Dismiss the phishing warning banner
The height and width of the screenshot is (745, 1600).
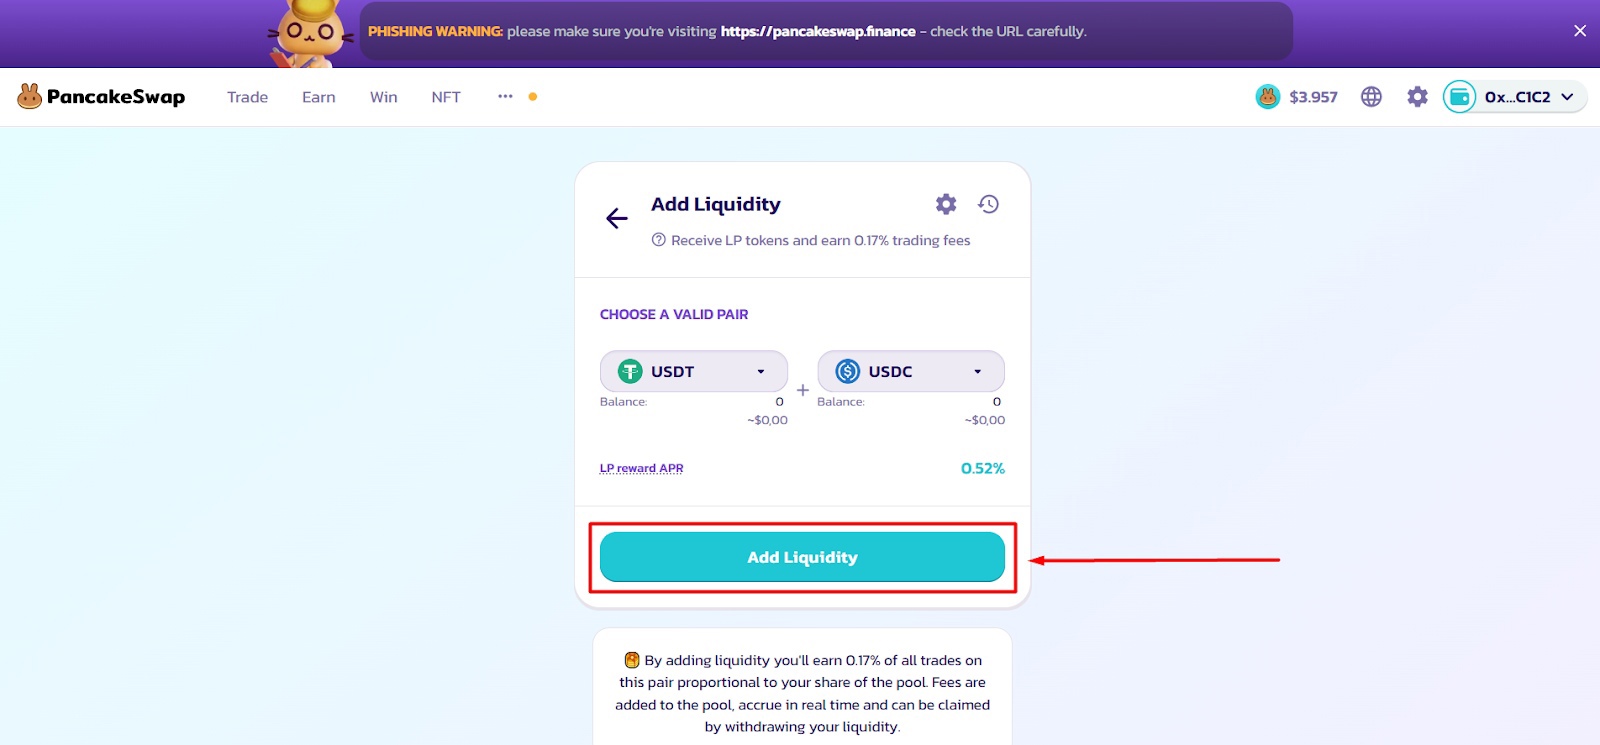[x=1580, y=31]
